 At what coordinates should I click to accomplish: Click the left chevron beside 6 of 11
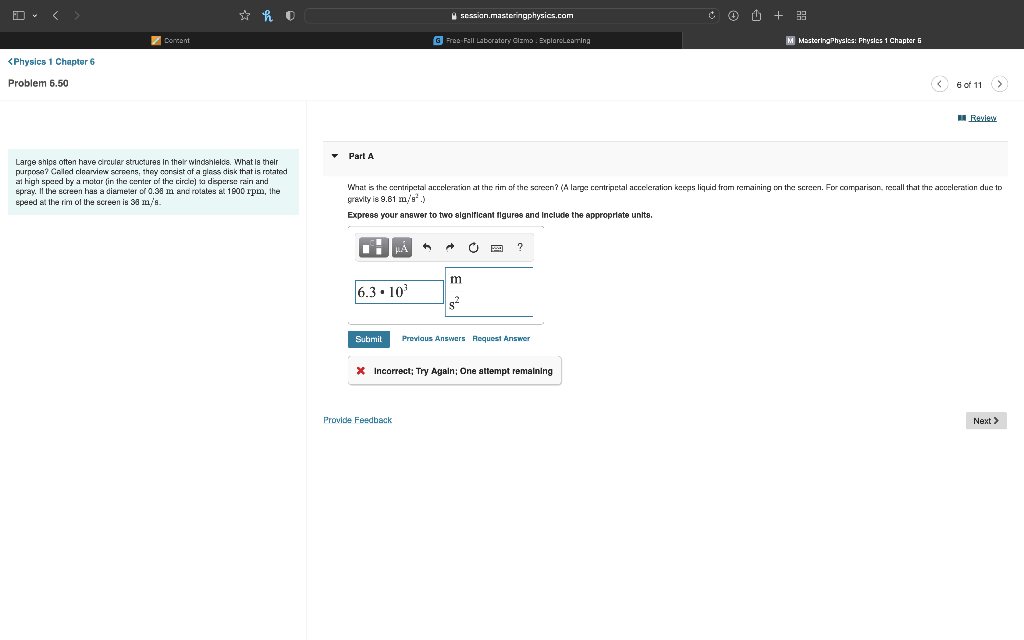(939, 84)
